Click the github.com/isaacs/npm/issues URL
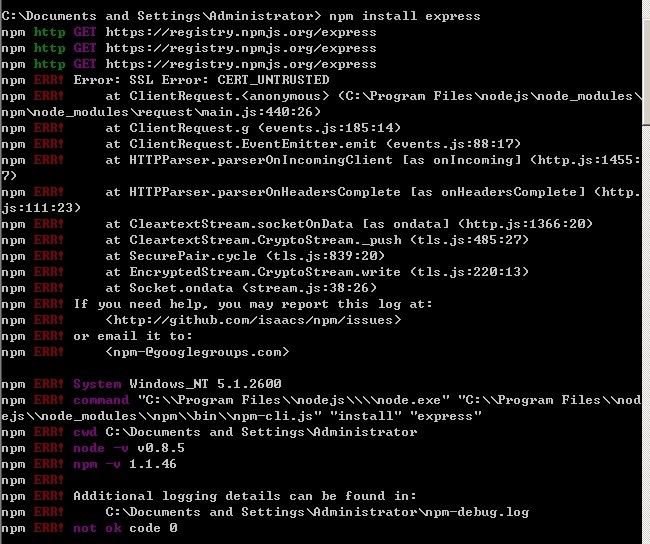Image resolution: width=650 pixels, height=544 pixels. click(253, 320)
